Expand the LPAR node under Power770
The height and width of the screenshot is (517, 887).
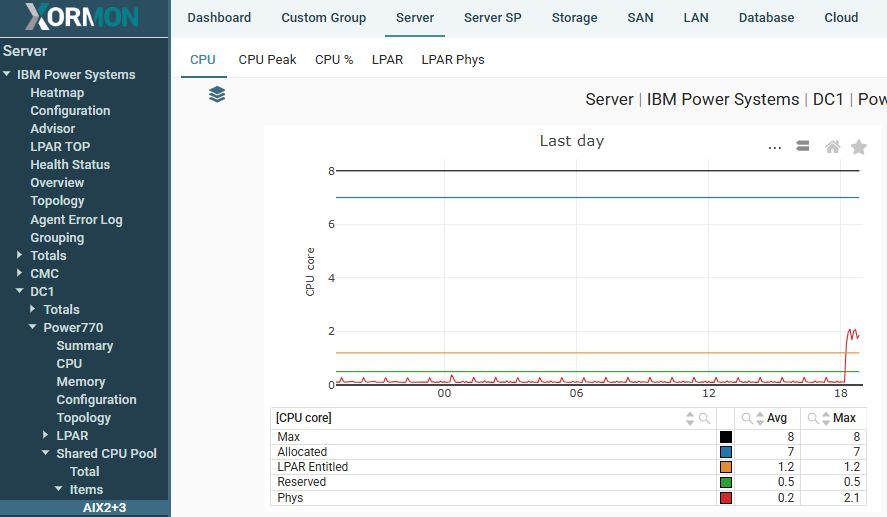coord(46,435)
